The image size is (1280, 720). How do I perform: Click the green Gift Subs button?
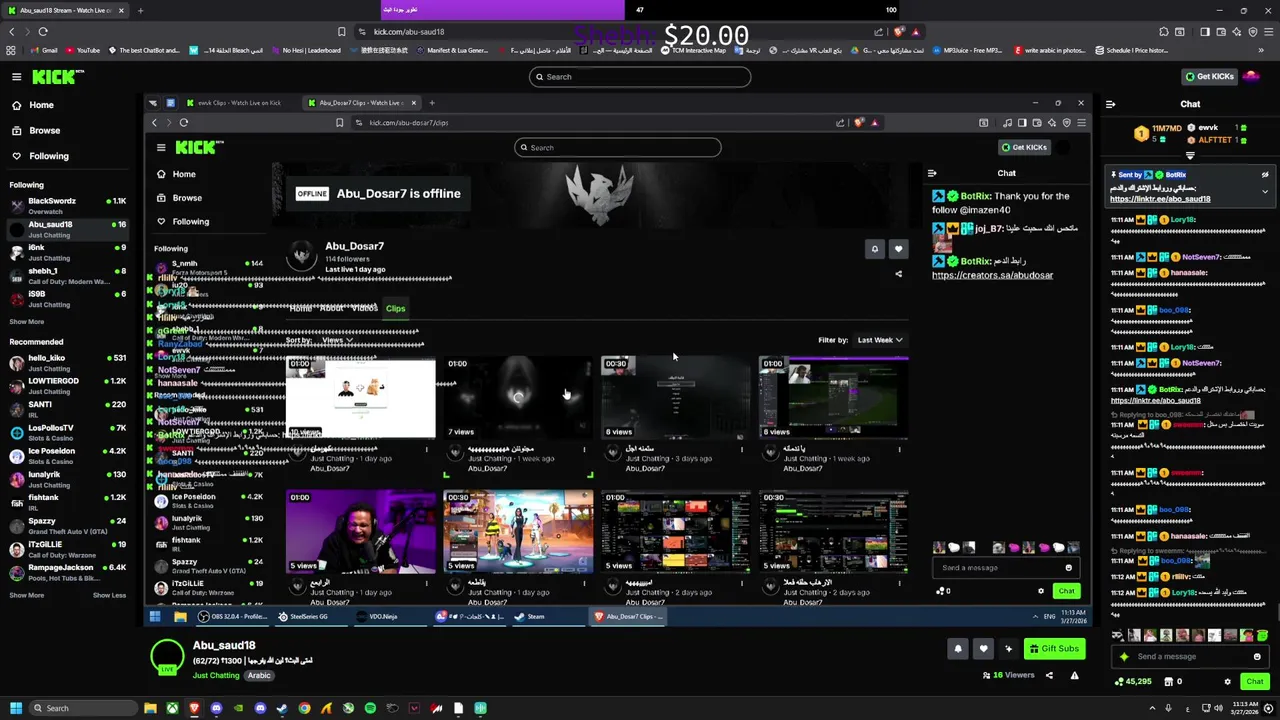(x=1054, y=648)
